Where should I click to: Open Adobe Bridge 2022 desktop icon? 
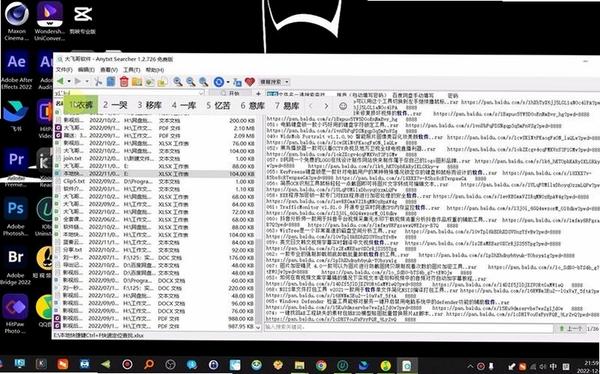pyautogui.click(x=16, y=266)
